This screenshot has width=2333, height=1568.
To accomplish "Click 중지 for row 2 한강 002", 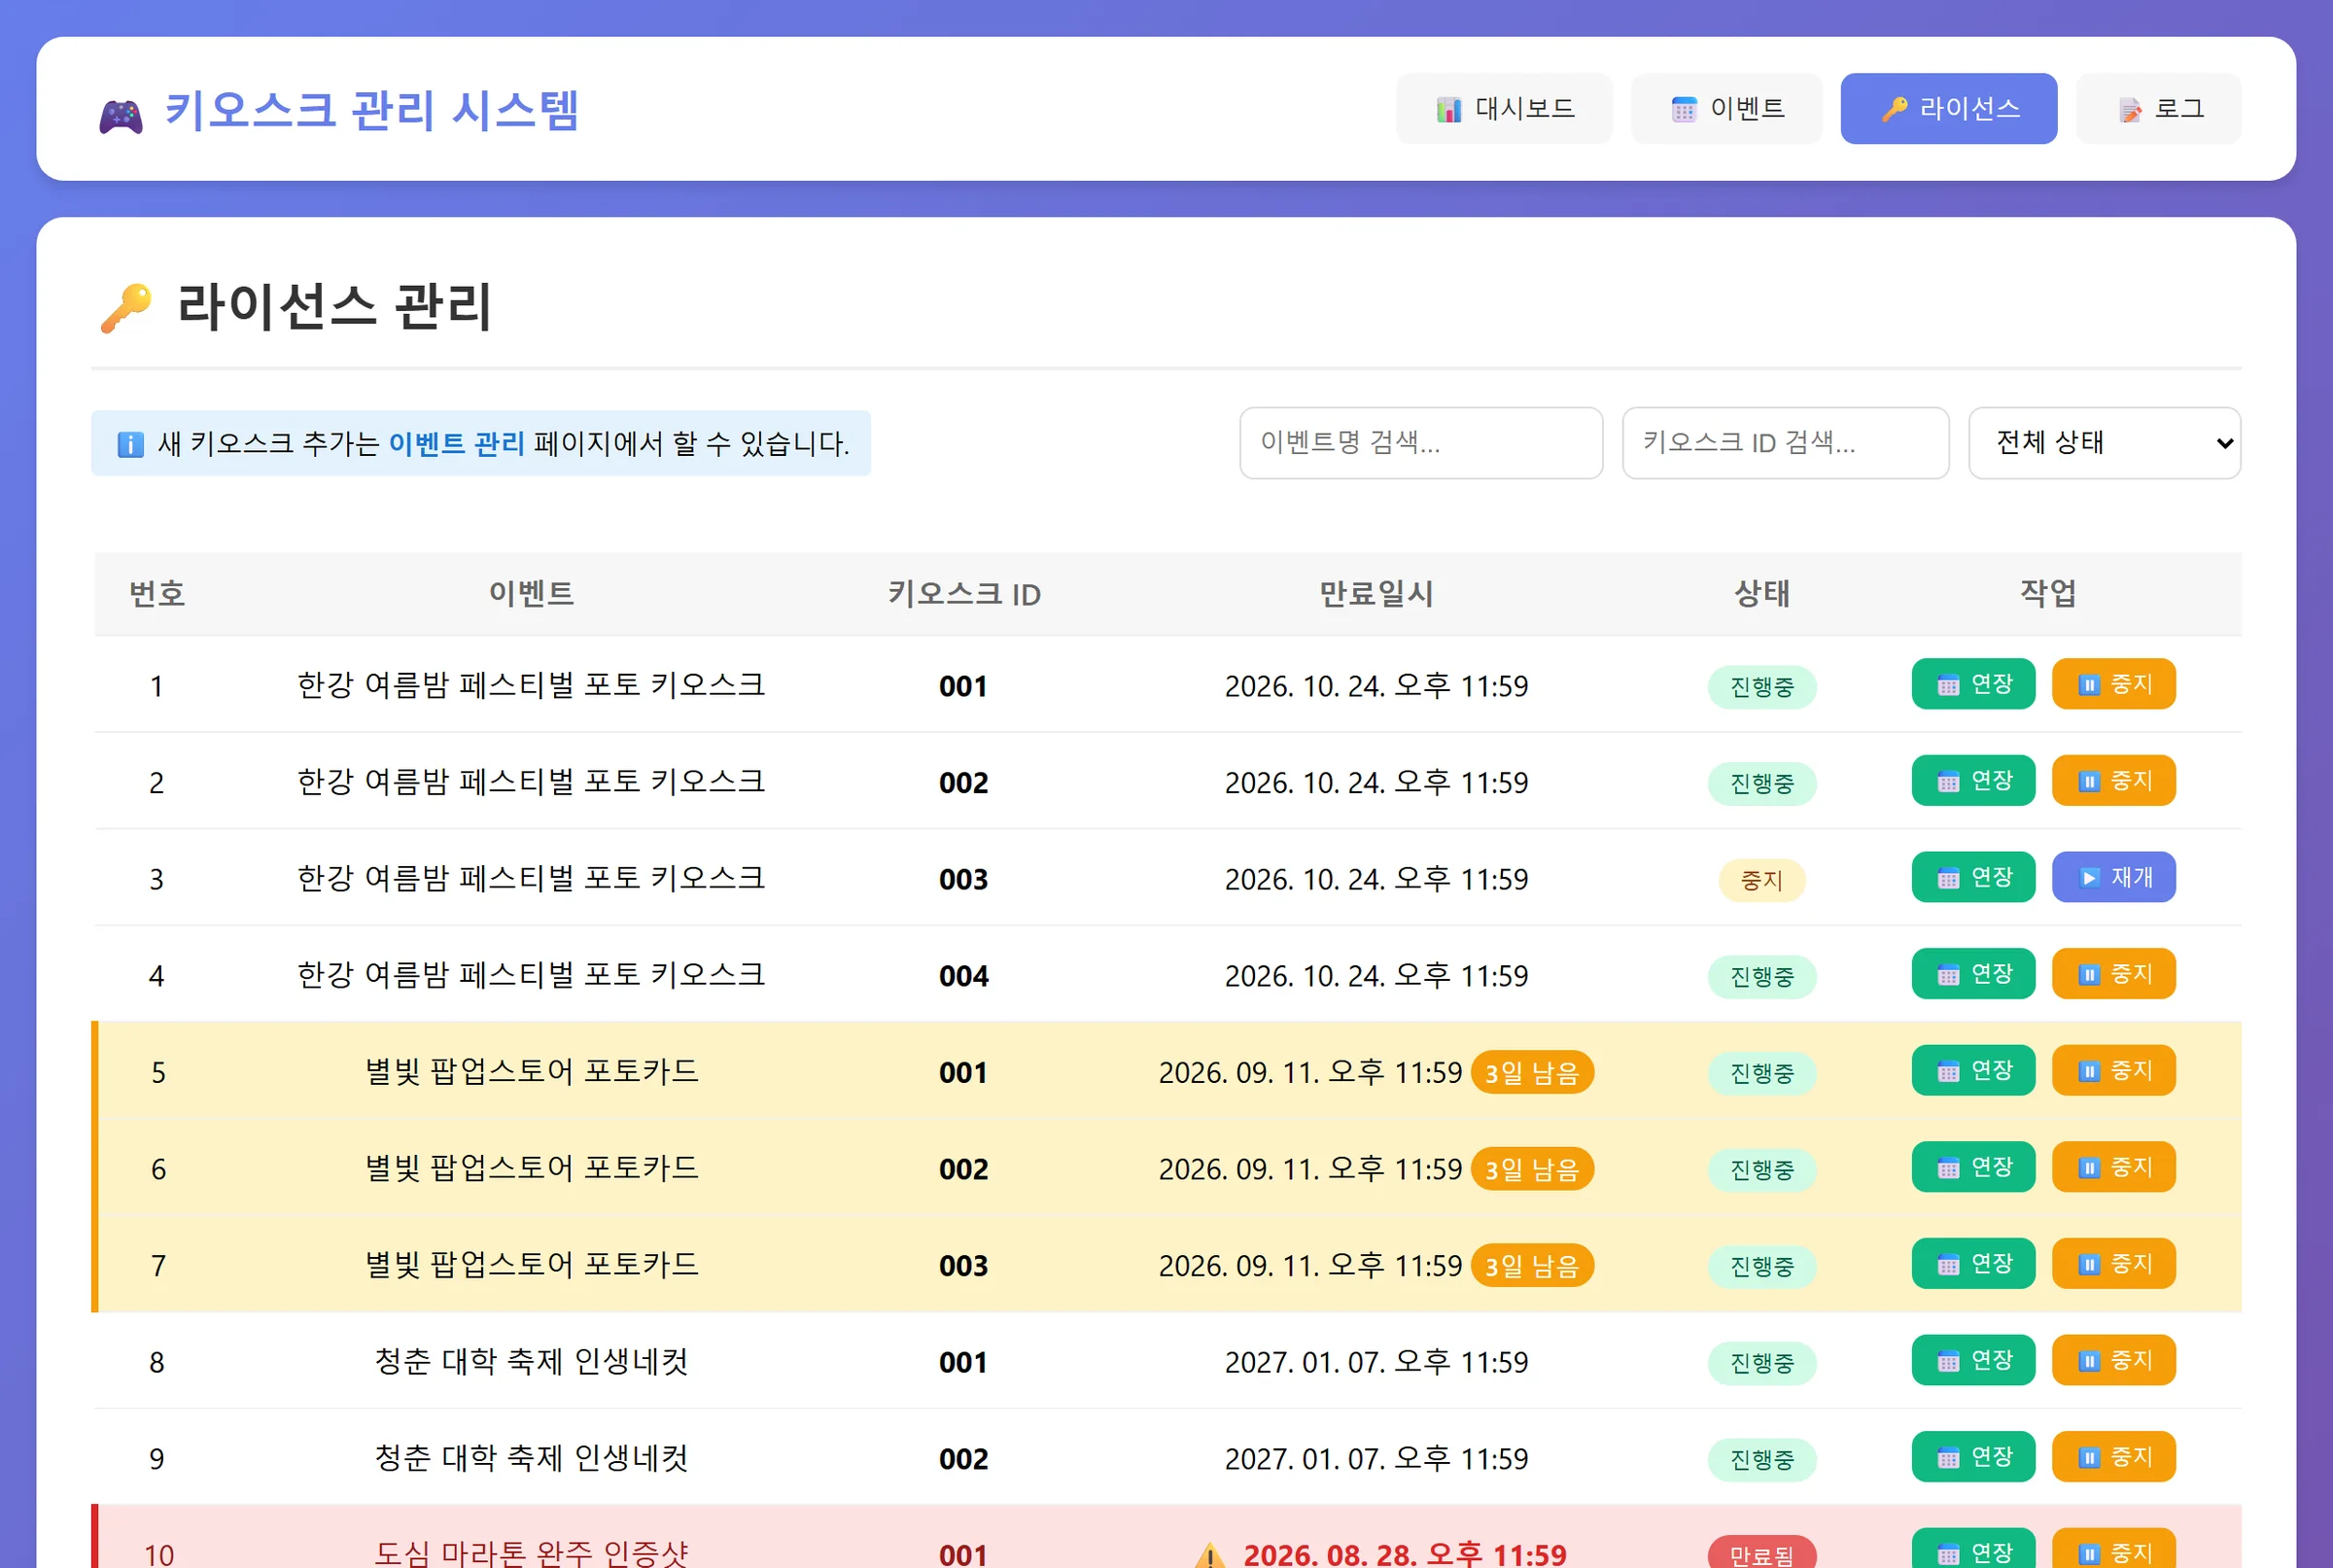I will pyautogui.click(x=2113, y=780).
